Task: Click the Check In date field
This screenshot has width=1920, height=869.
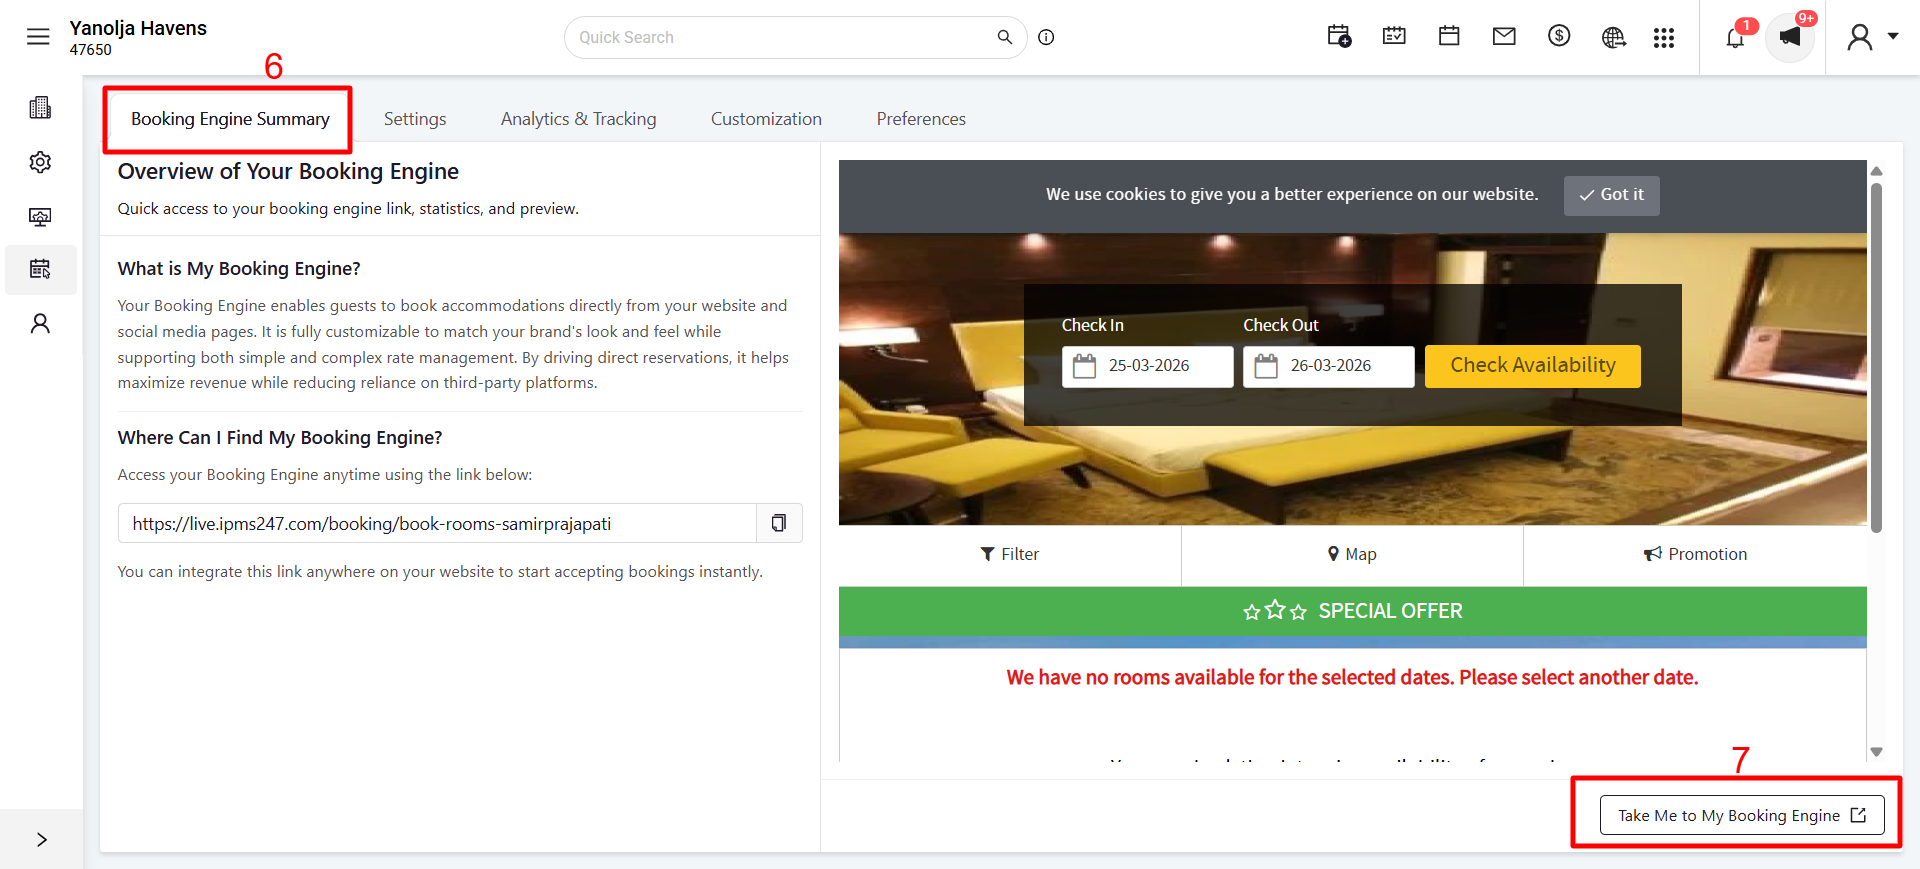Action: click(1147, 366)
